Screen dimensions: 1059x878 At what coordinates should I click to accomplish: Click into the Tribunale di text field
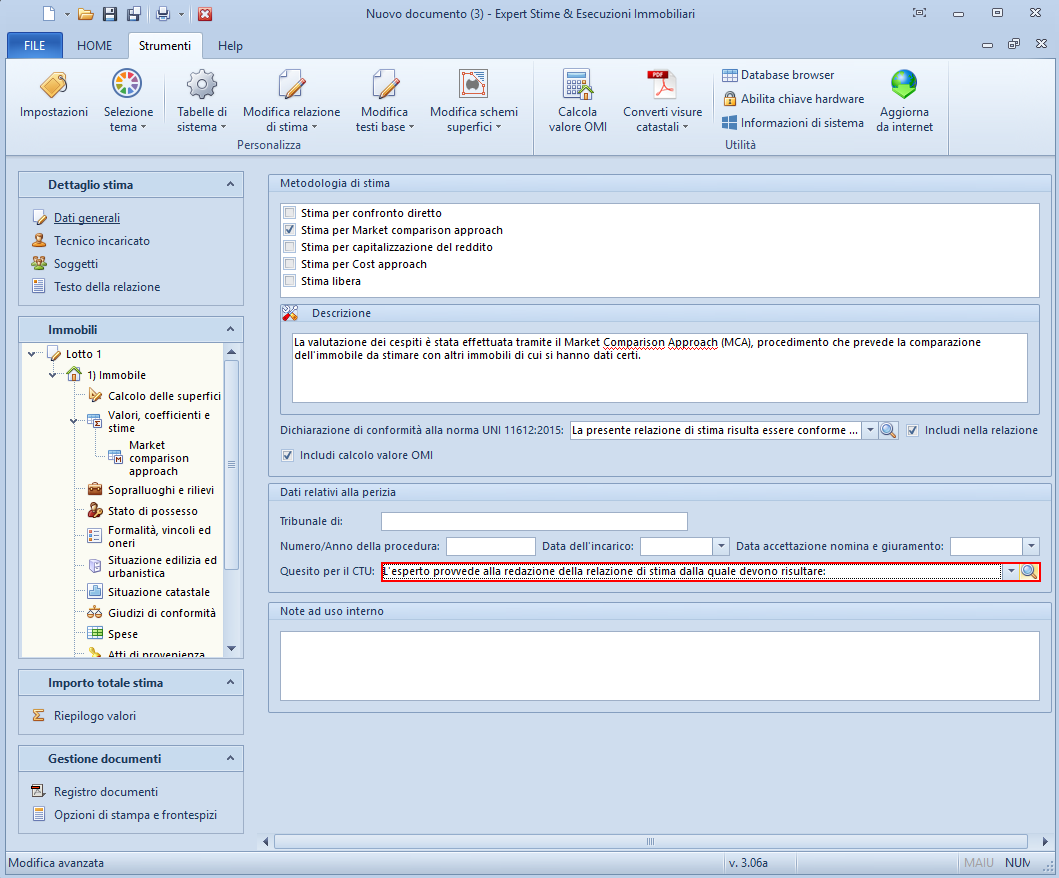coord(534,521)
